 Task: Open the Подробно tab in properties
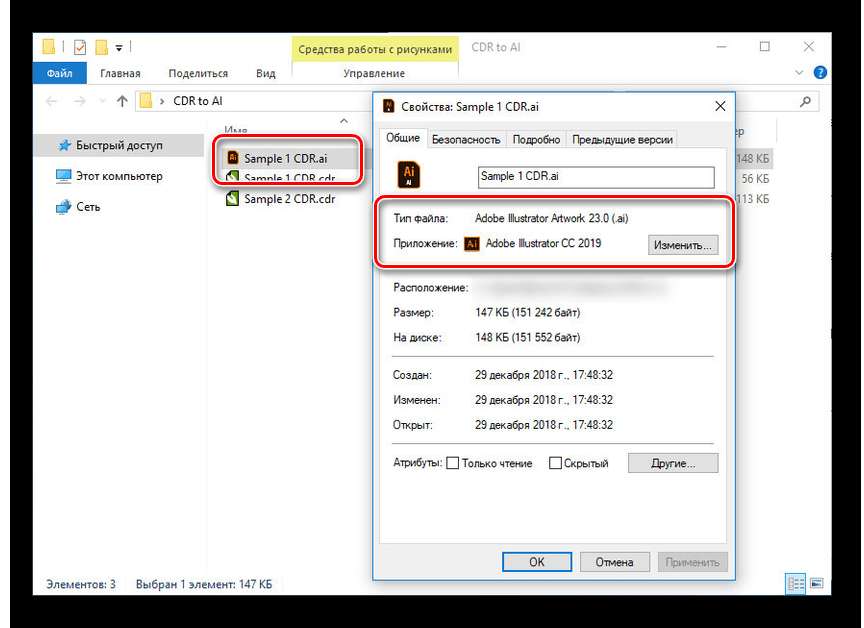538,139
